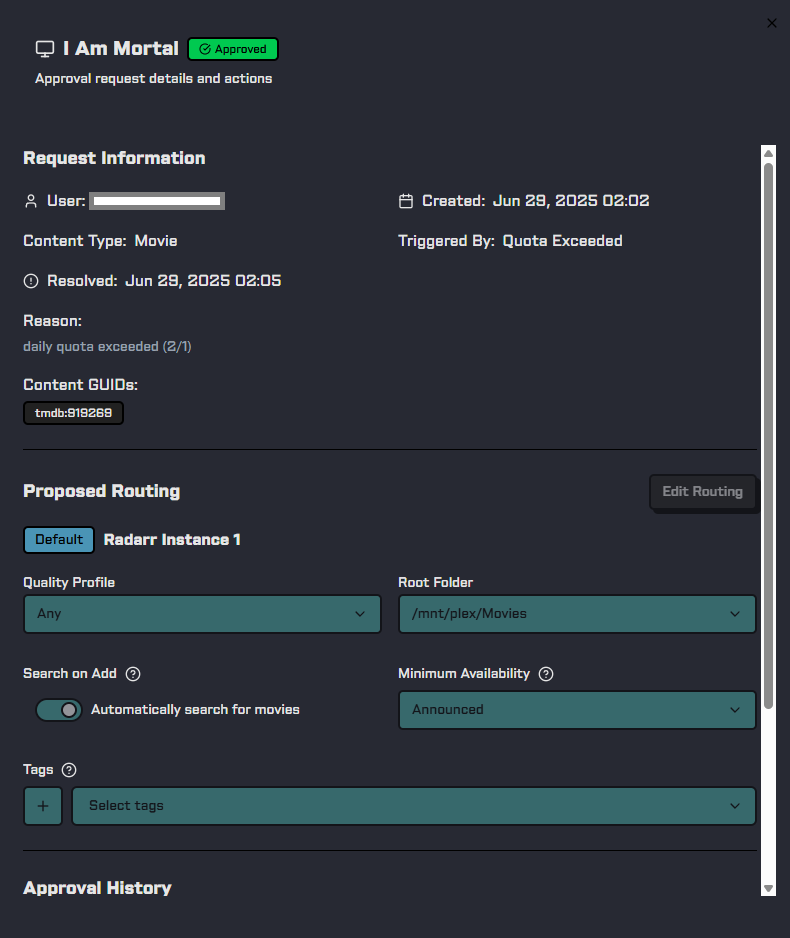Toggle automatically search for movies
The image size is (790, 938).
tap(59, 710)
